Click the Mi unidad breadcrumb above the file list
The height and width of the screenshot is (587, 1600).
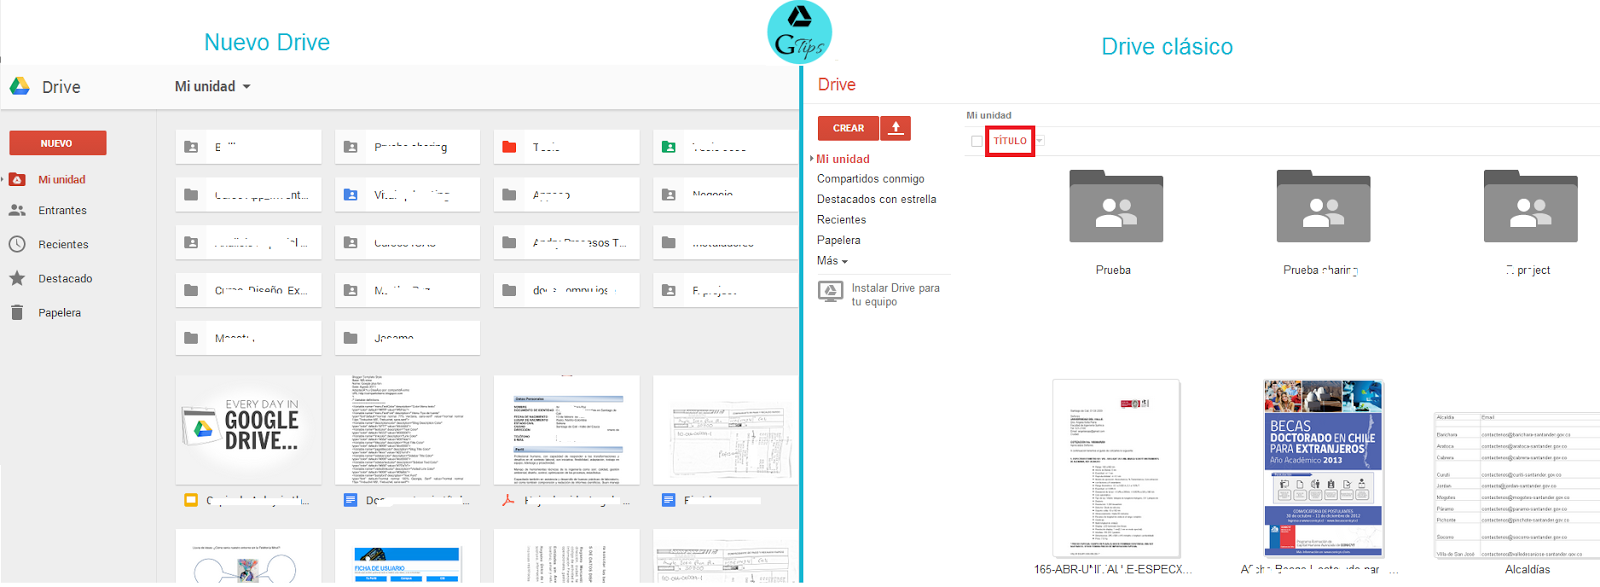coord(989,116)
